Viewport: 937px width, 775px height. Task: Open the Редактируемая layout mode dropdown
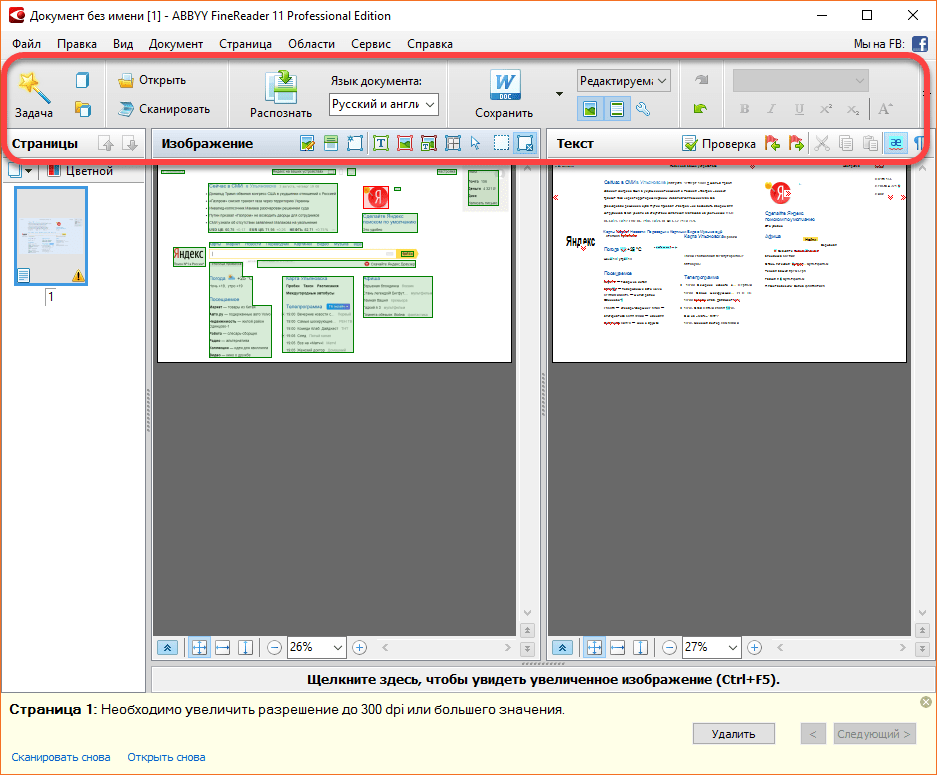click(x=623, y=80)
